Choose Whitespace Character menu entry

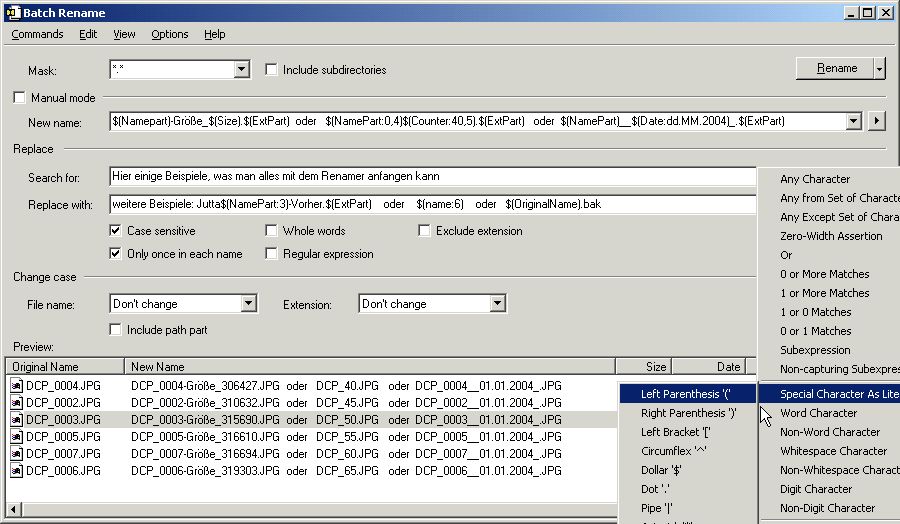click(x=829, y=451)
